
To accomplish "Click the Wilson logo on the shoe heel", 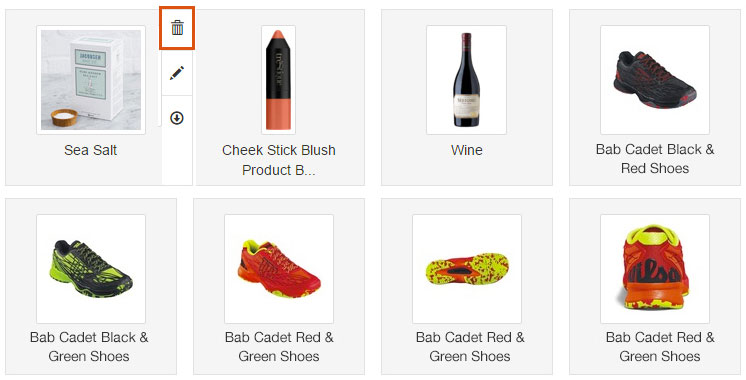I will (x=653, y=274).
